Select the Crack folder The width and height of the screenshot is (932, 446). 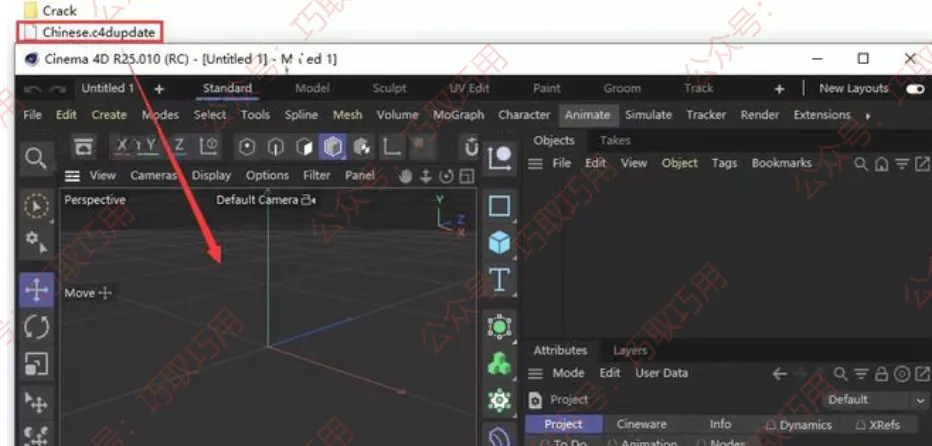pos(51,10)
